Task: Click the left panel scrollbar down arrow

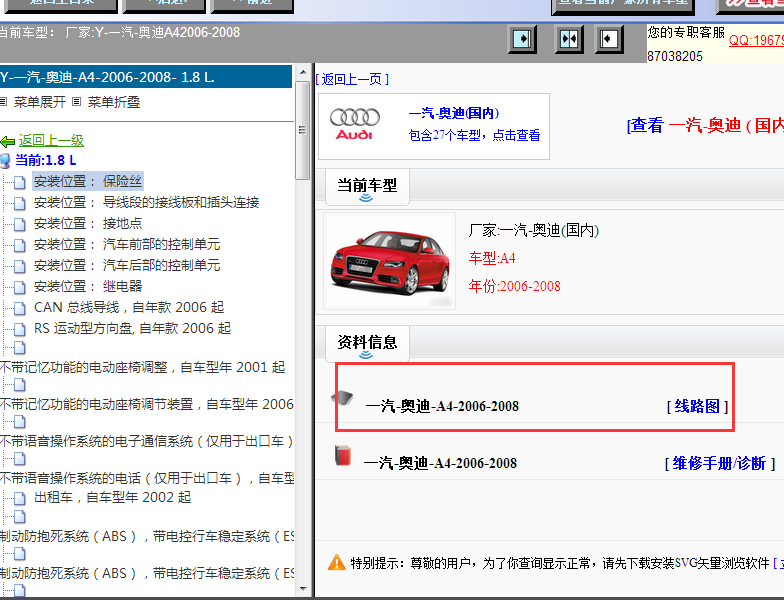Action: click(x=302, y=589)
